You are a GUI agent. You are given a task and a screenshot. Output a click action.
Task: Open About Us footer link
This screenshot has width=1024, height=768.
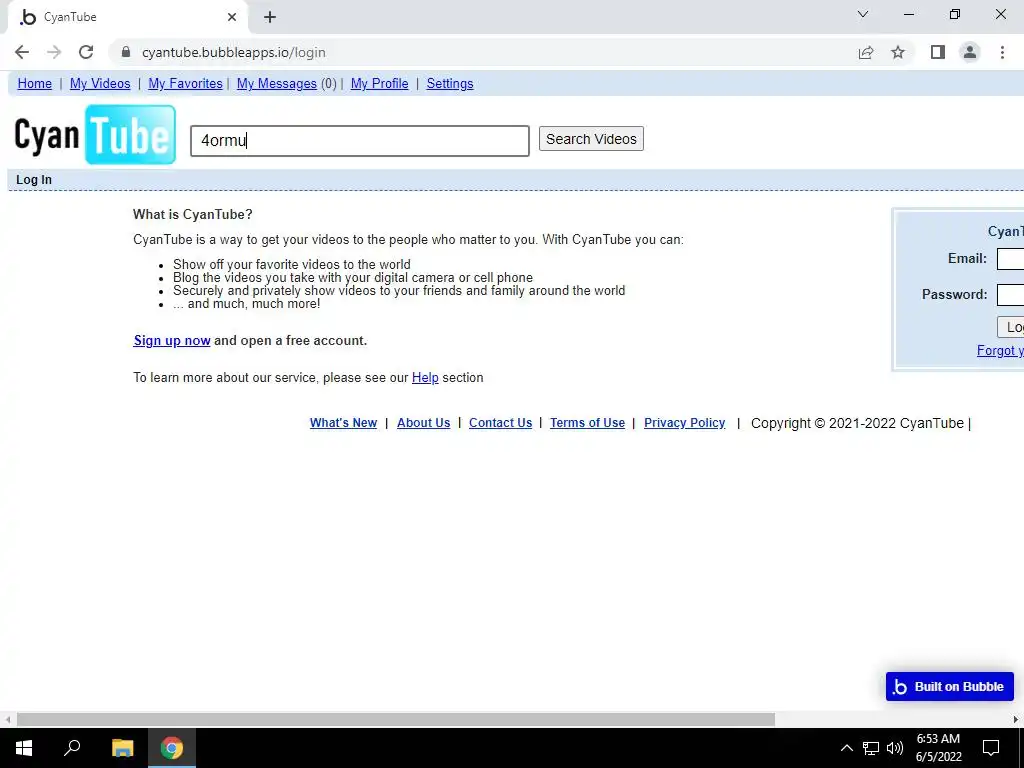(424, 423)
